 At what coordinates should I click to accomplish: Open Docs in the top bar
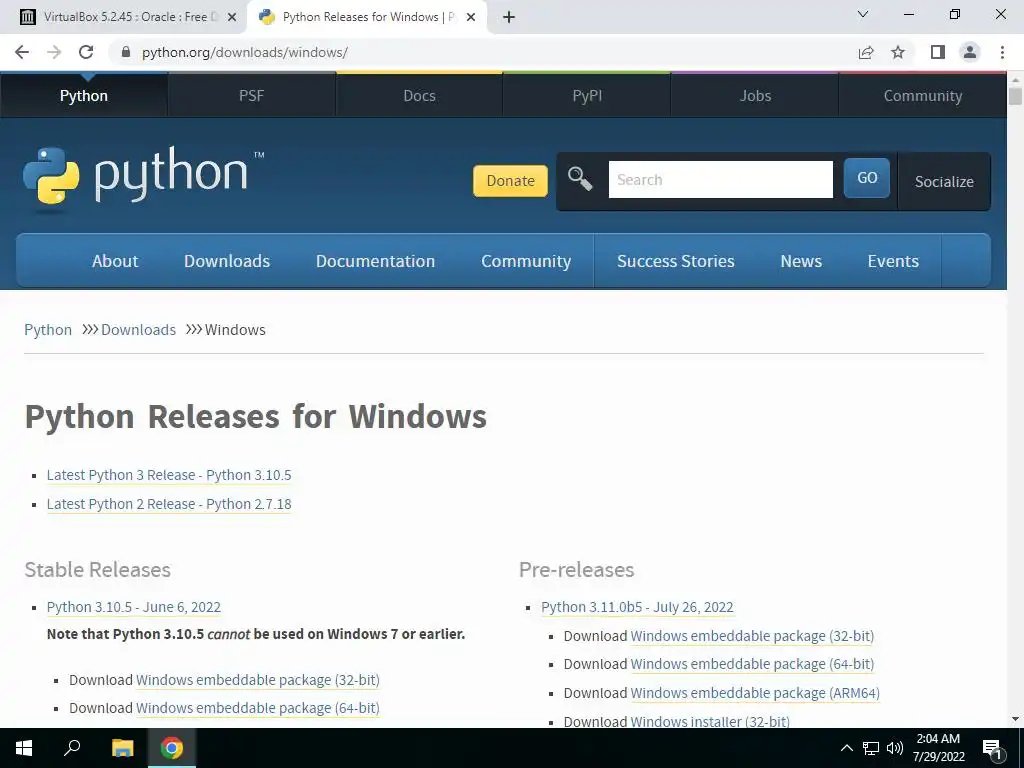point(419,95)
